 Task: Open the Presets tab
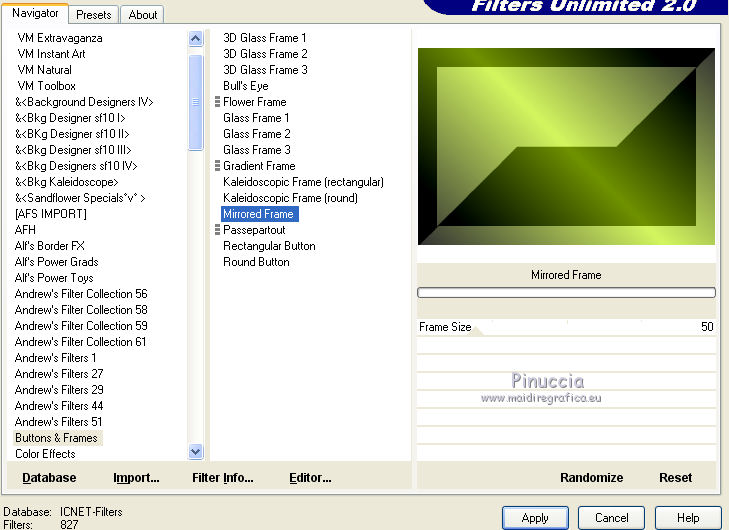[93, 15]
